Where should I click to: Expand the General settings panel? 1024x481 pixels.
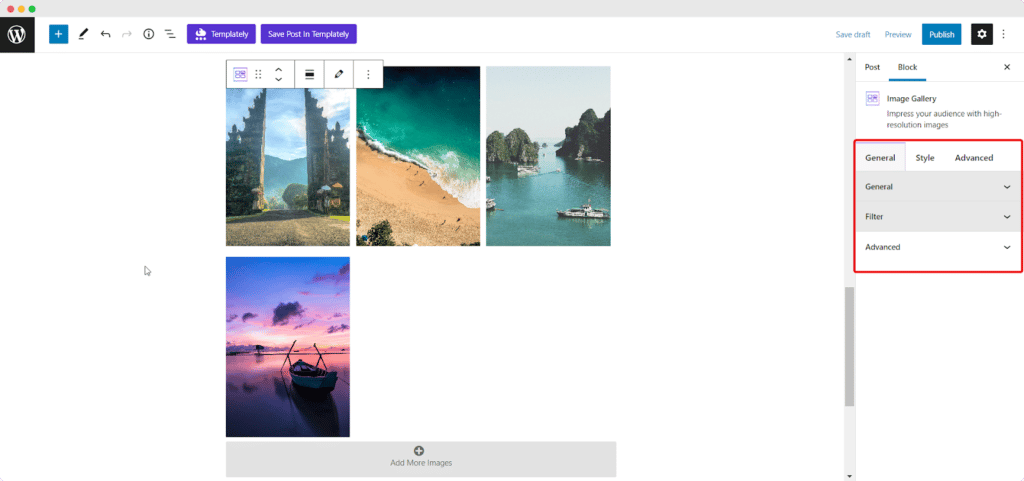(937, 187)
